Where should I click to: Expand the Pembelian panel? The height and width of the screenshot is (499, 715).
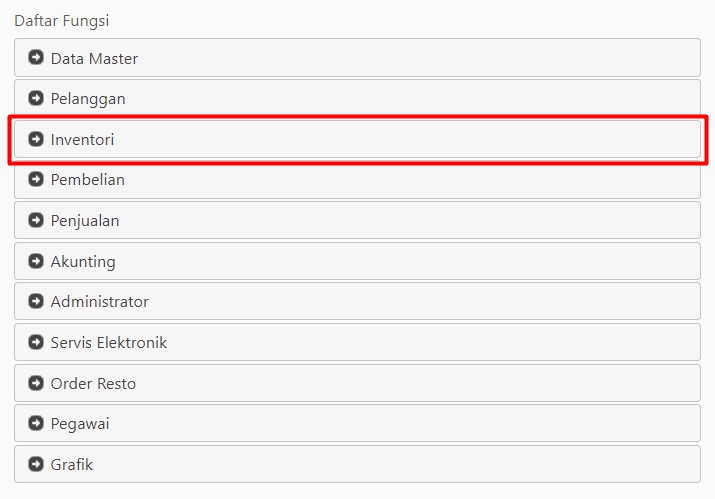358,179
